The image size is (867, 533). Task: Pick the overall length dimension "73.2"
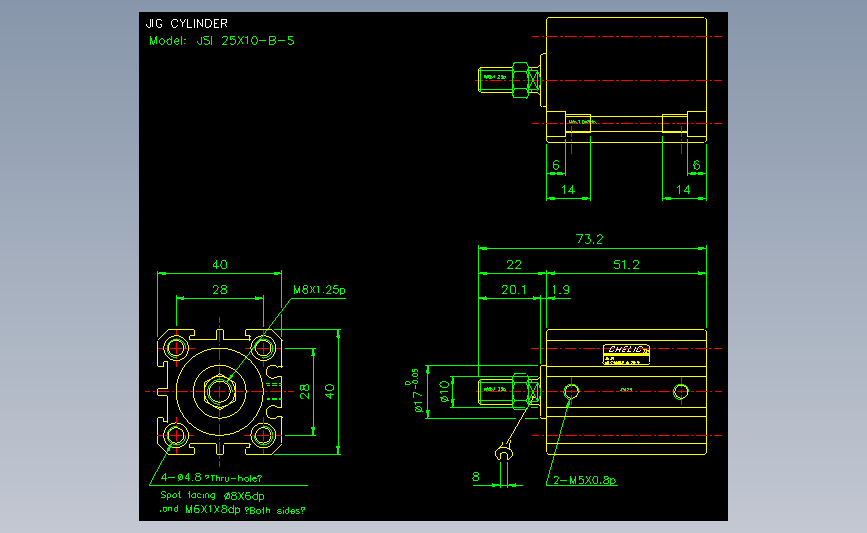(589, 239)
